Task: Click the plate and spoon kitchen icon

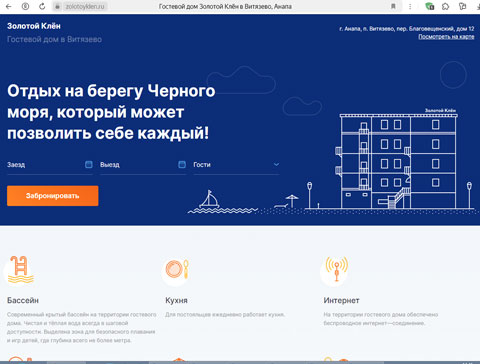Action: pyautogui.click(x=177, y=269)
